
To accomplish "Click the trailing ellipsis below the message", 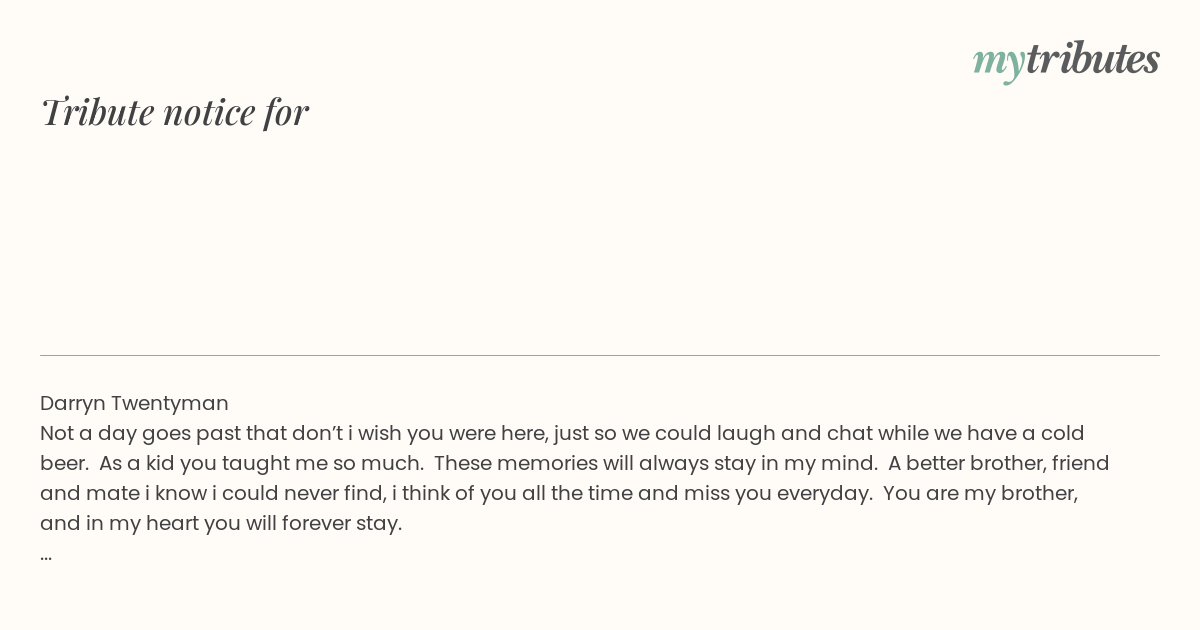I will pos(46,555).
